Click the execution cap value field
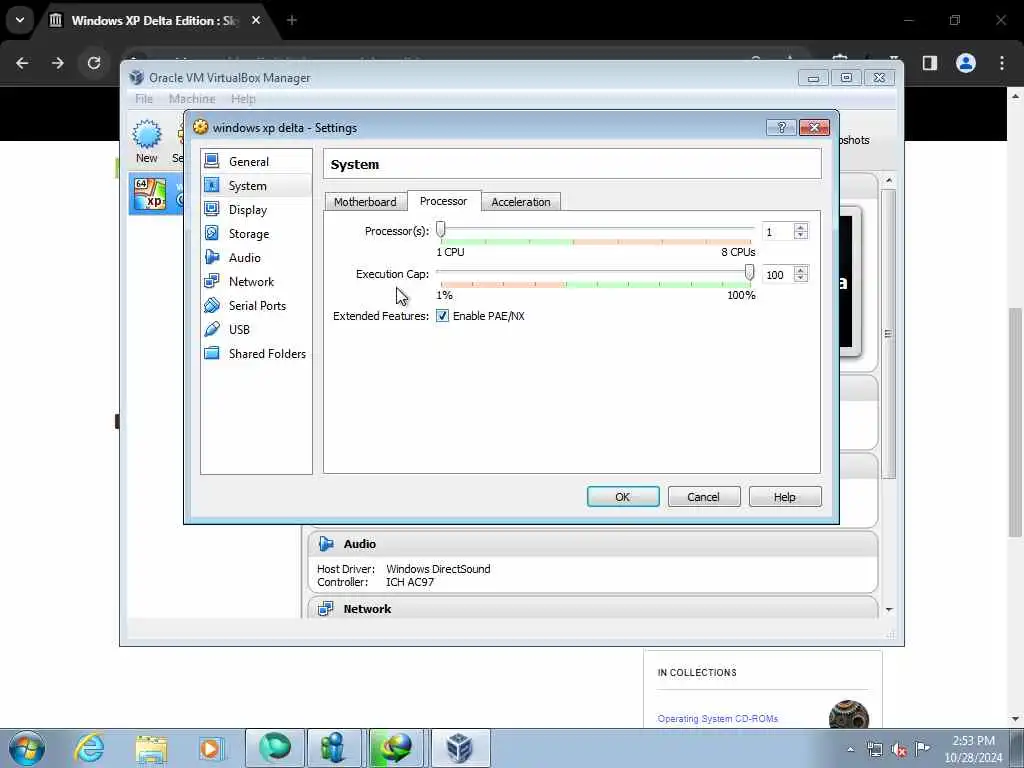The height and width of the screenshot is (768, 1024). [778, 275]
